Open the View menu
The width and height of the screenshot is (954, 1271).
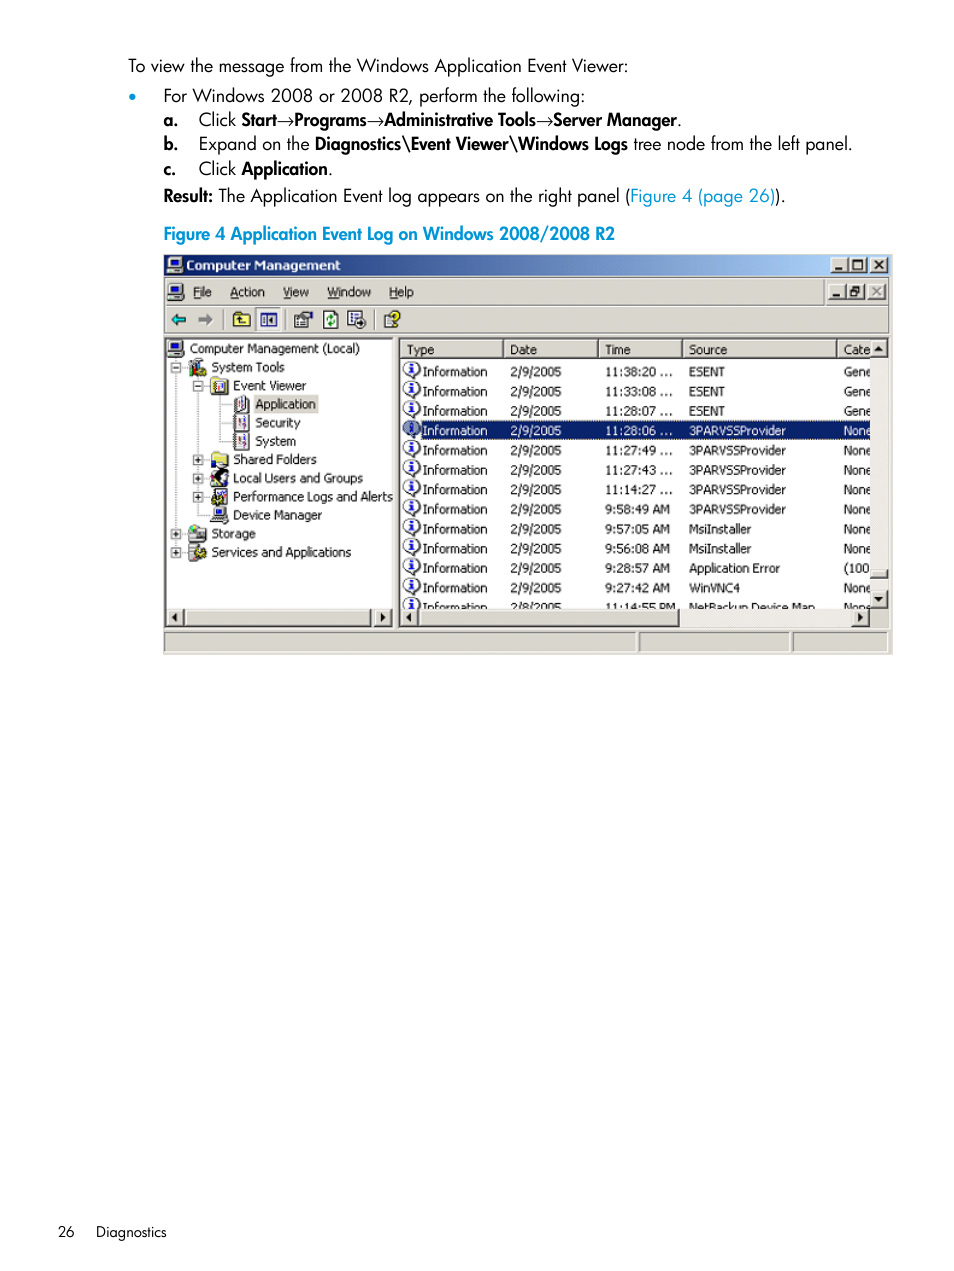(296, 292)
